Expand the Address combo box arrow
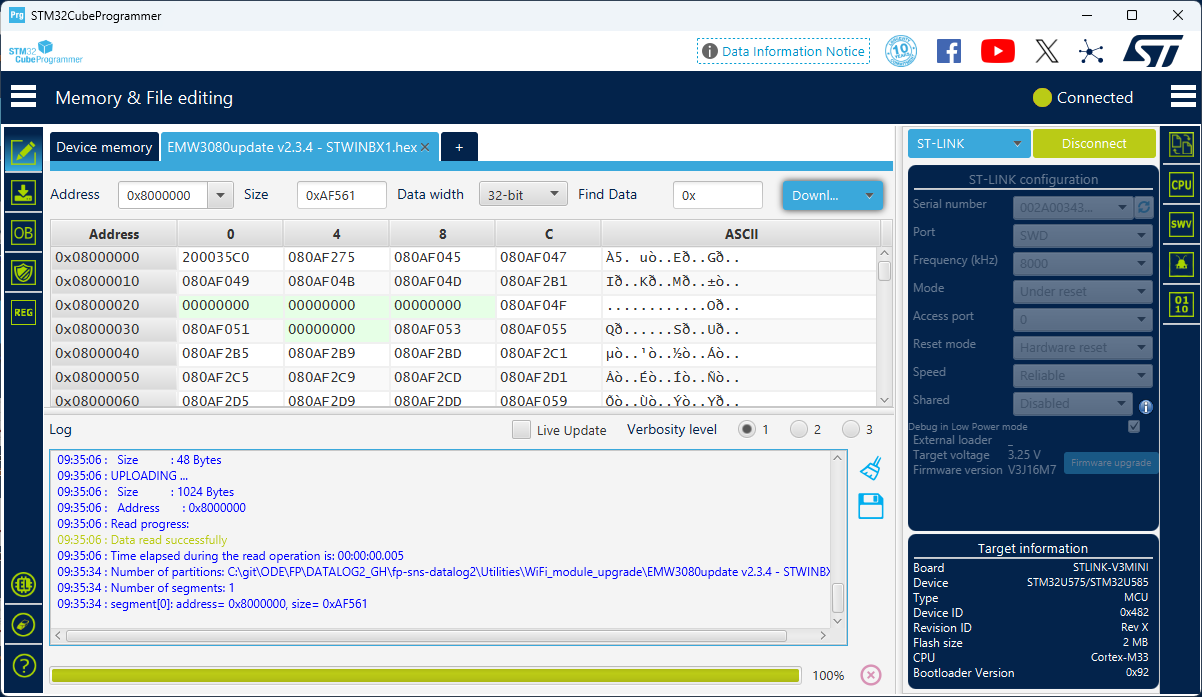 click(221, 195)
